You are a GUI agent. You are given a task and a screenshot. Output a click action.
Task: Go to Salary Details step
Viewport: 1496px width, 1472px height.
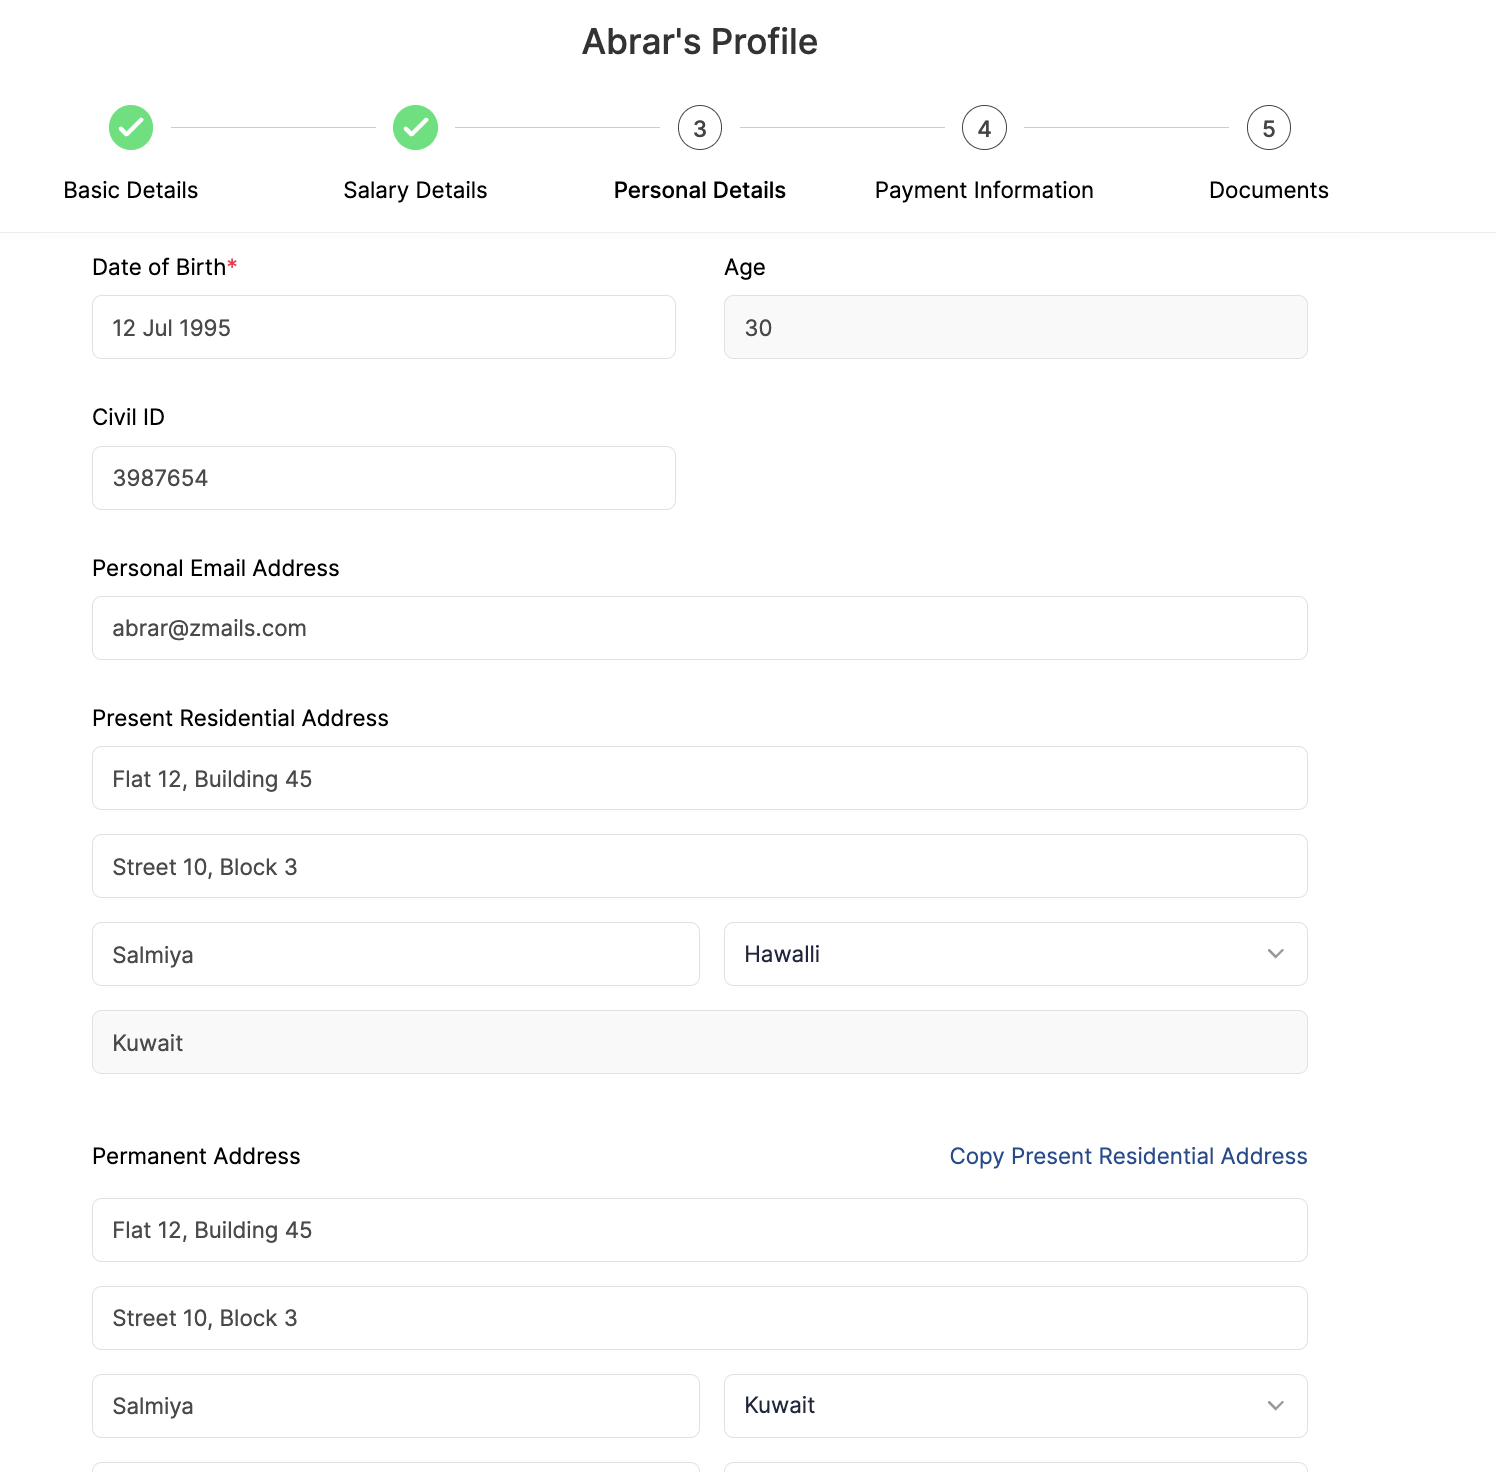pyautogui.click(x=415, y=190)
